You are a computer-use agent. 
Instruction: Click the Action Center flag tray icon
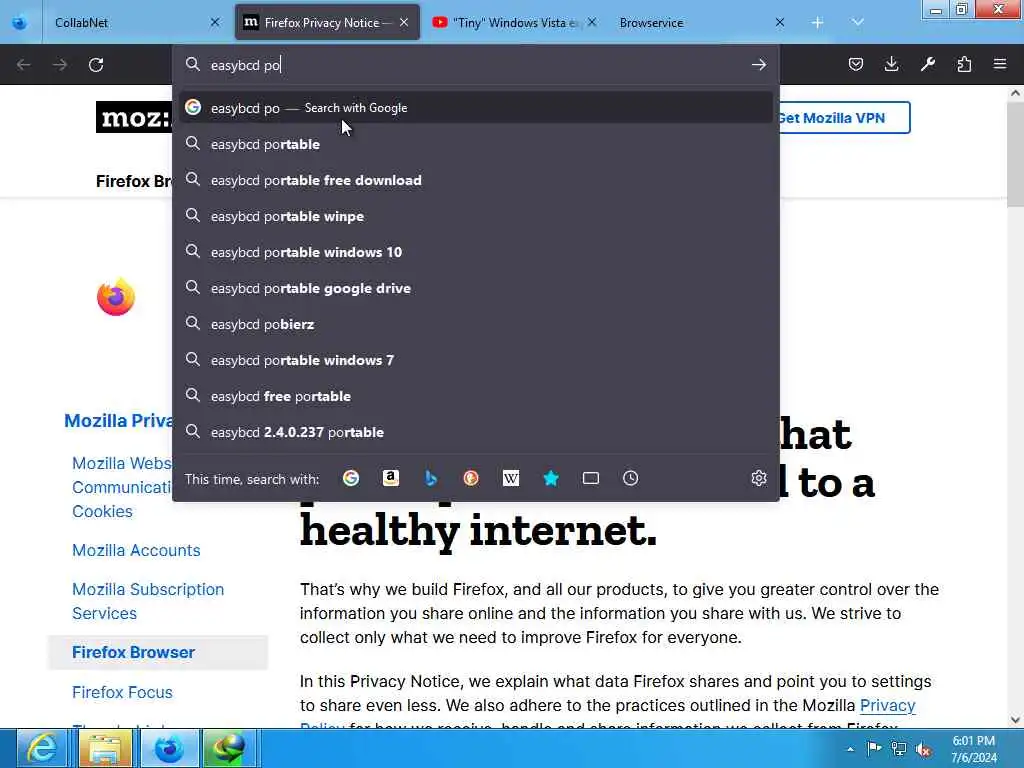click(874, 748)
